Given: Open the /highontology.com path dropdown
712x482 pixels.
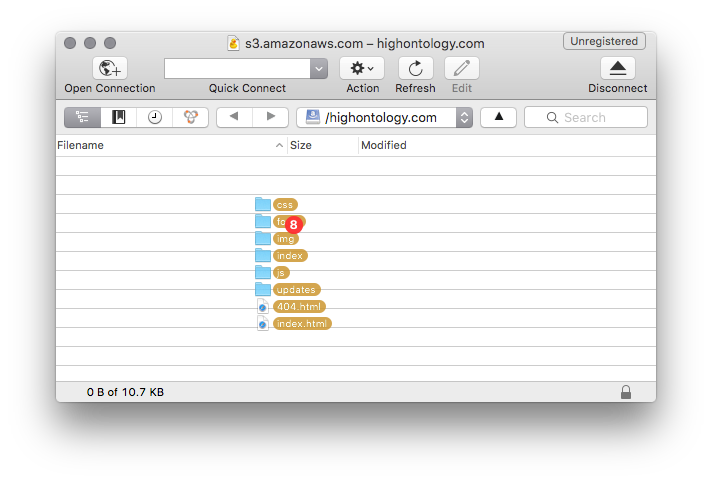Looking at the screenshot, I should coord(464,117).
